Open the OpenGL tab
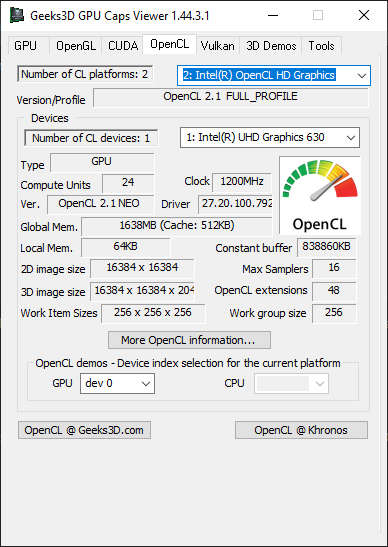The image size is (388, 547). click(76, 46)
